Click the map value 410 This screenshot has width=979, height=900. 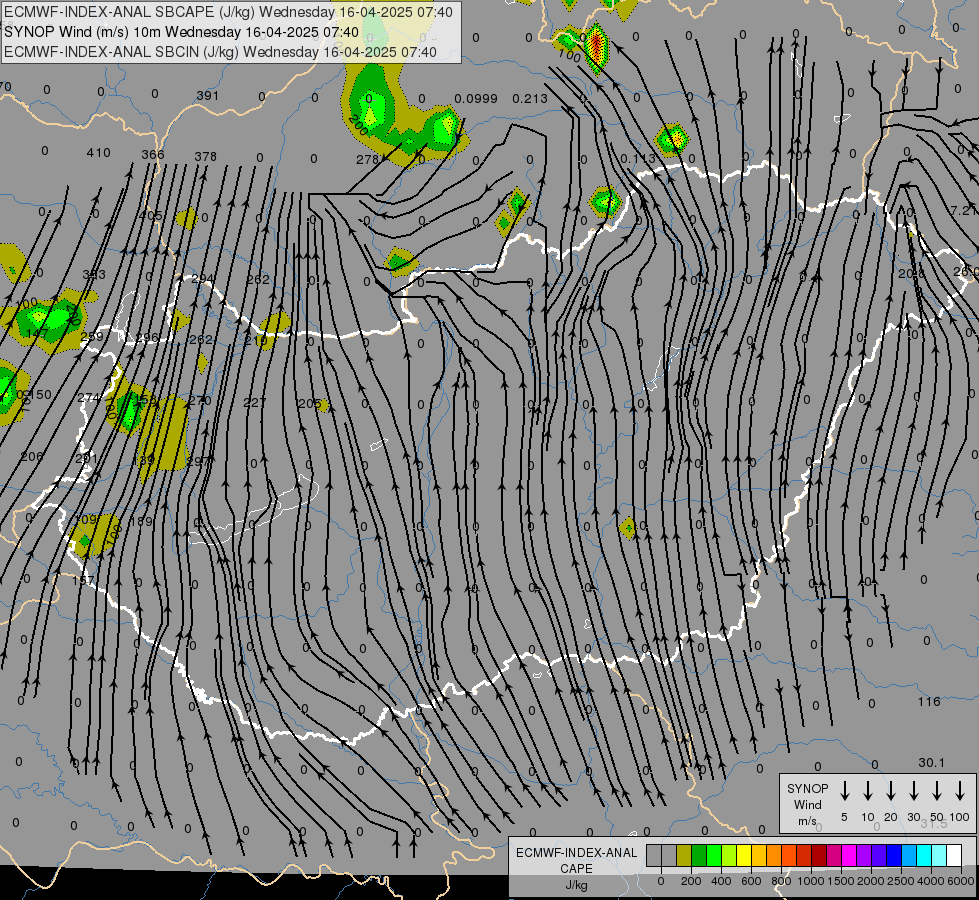(x=99, y=152)
